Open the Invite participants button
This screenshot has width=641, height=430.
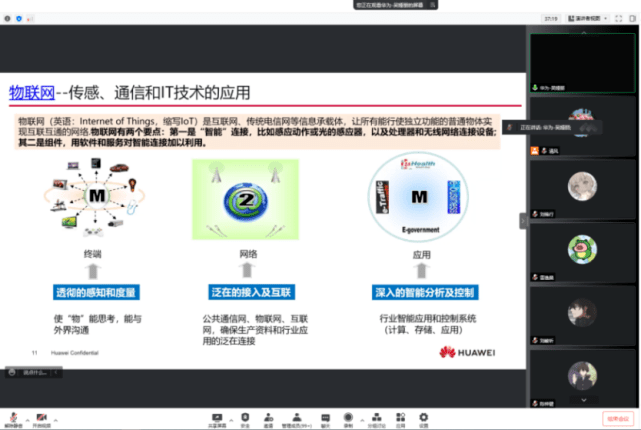(268, 419)
